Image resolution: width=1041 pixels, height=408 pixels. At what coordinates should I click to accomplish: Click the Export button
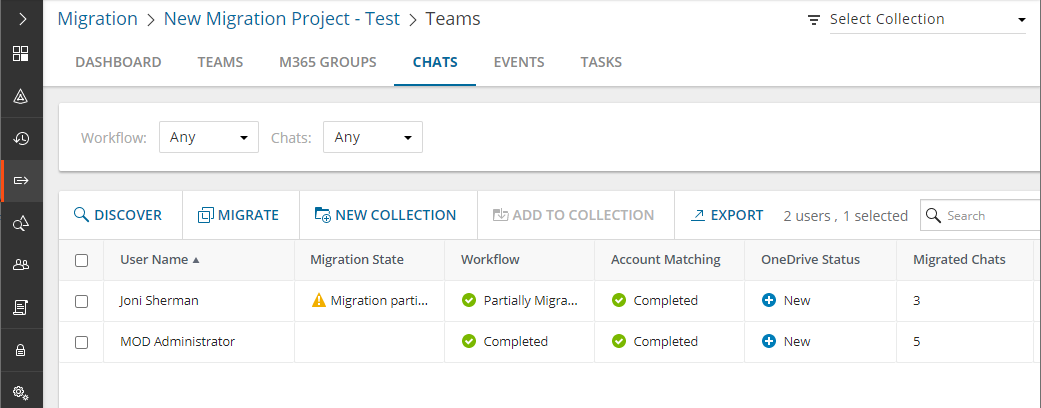tap(727, 215)
